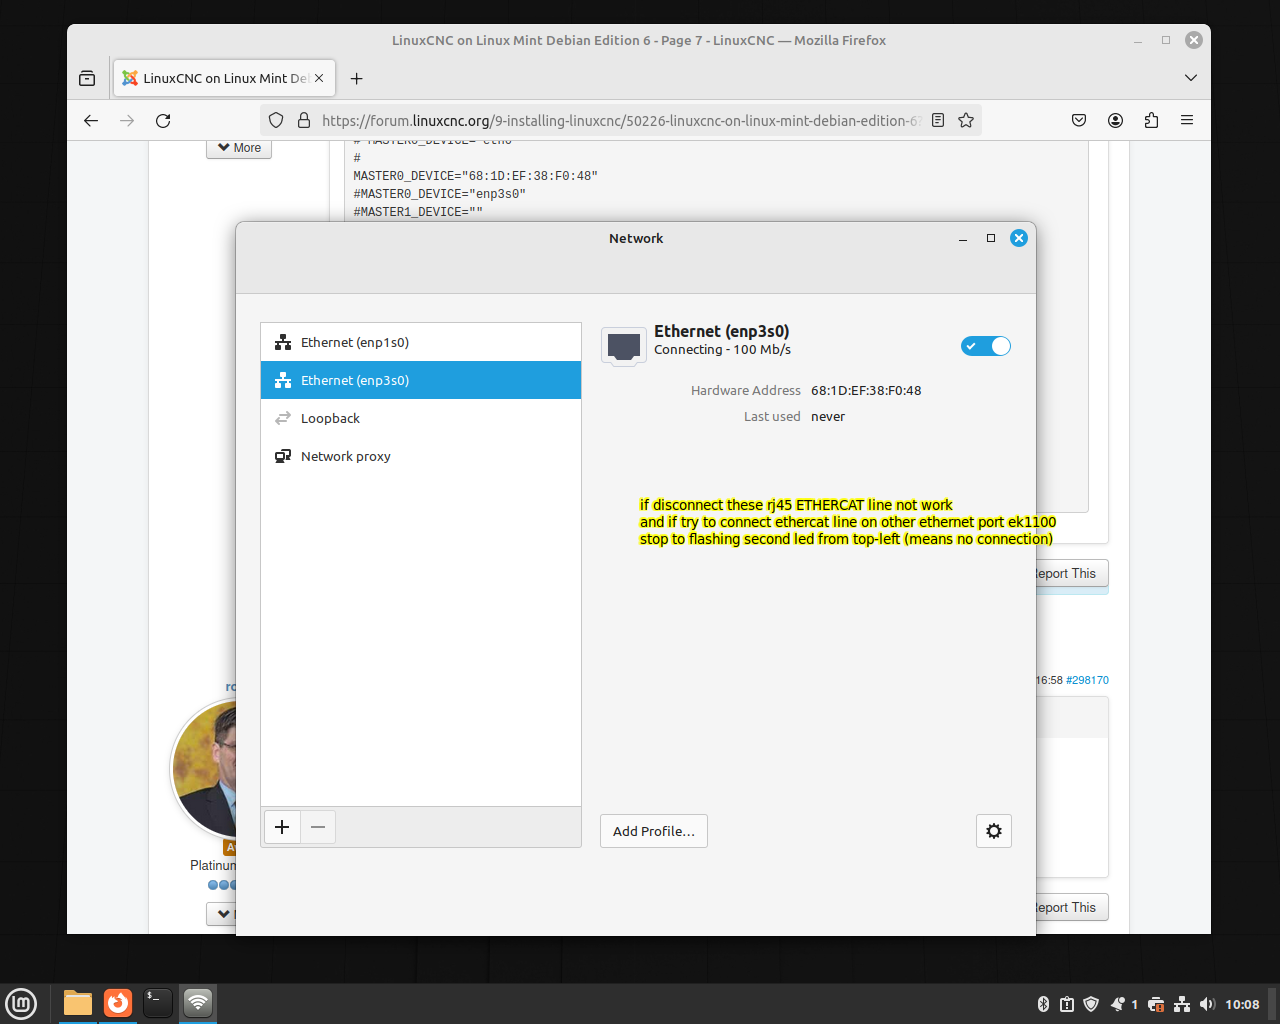The width and height of the screenshot is (1280, 1024).
Task: Click the Firefox taskbar launcher
Action: [118, 1003]
